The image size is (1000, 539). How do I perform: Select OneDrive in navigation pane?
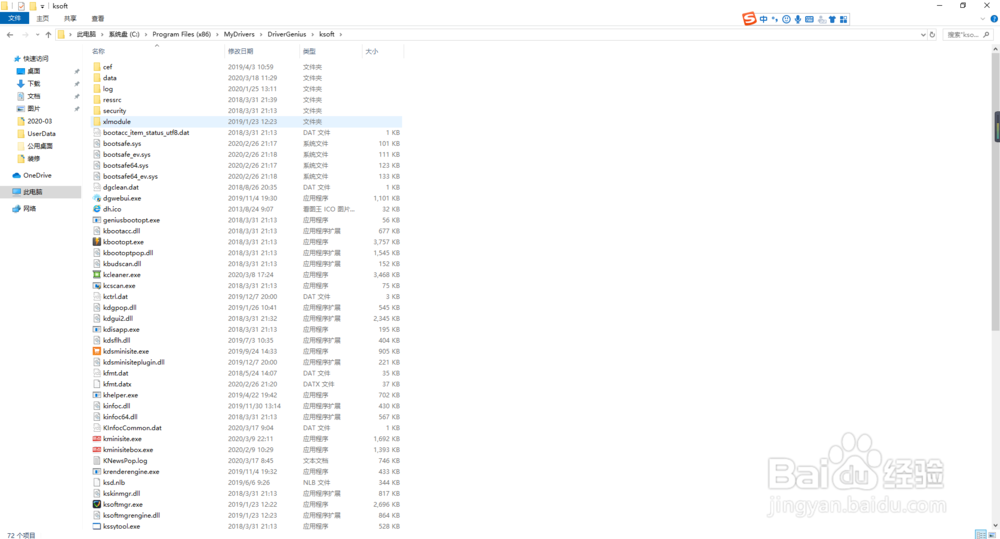pyautogui.click(x=37, y=175)
